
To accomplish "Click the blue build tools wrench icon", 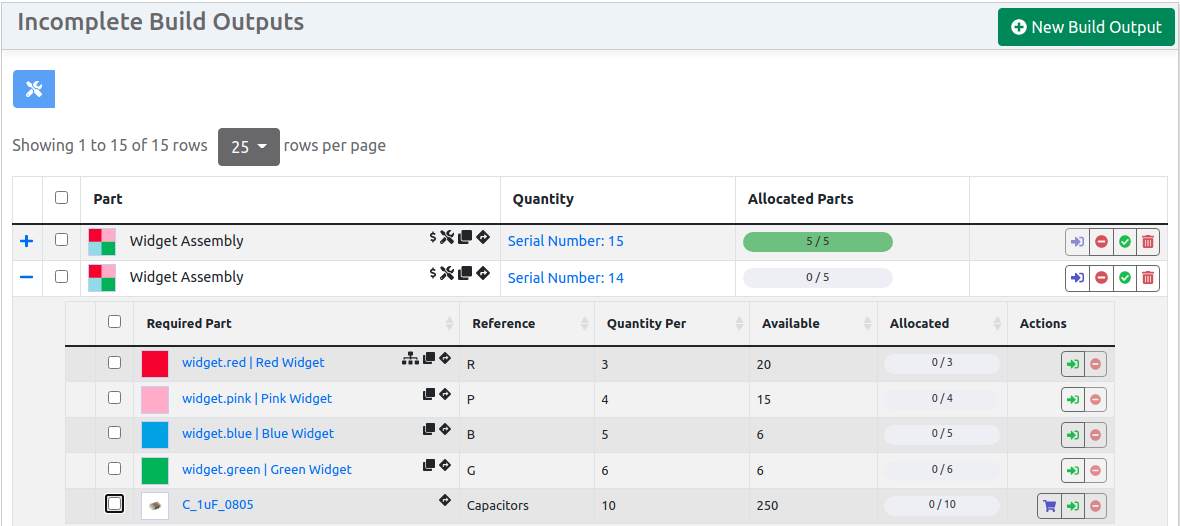I will [x=34, y=89].
